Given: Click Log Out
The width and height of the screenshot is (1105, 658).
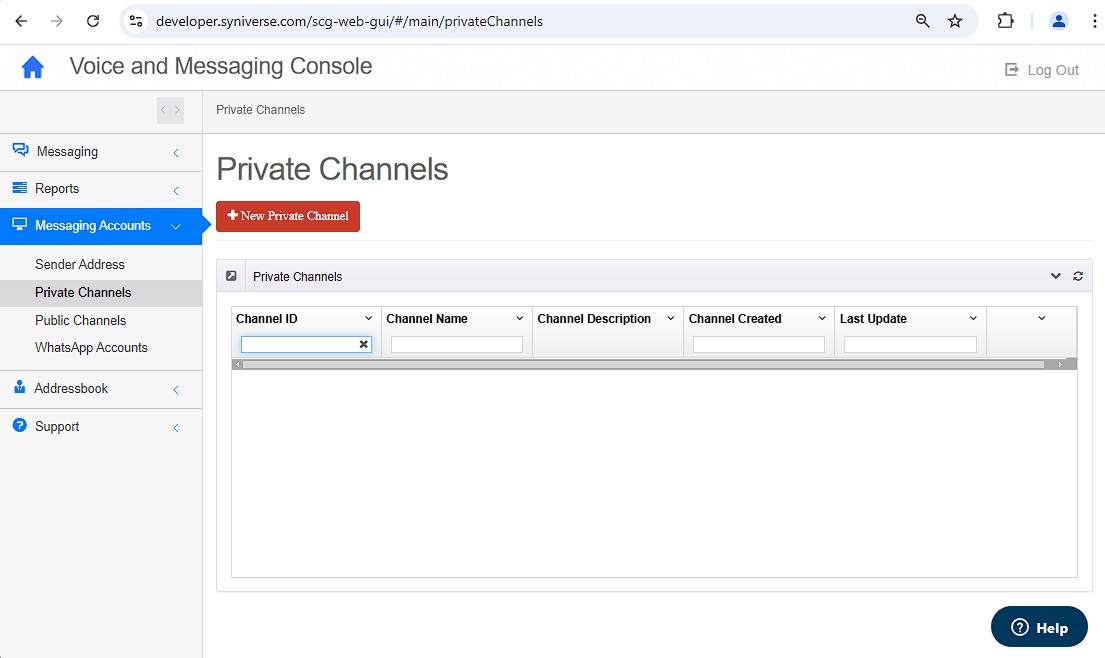Looking at the screenshot, I should click(1042, 70).
